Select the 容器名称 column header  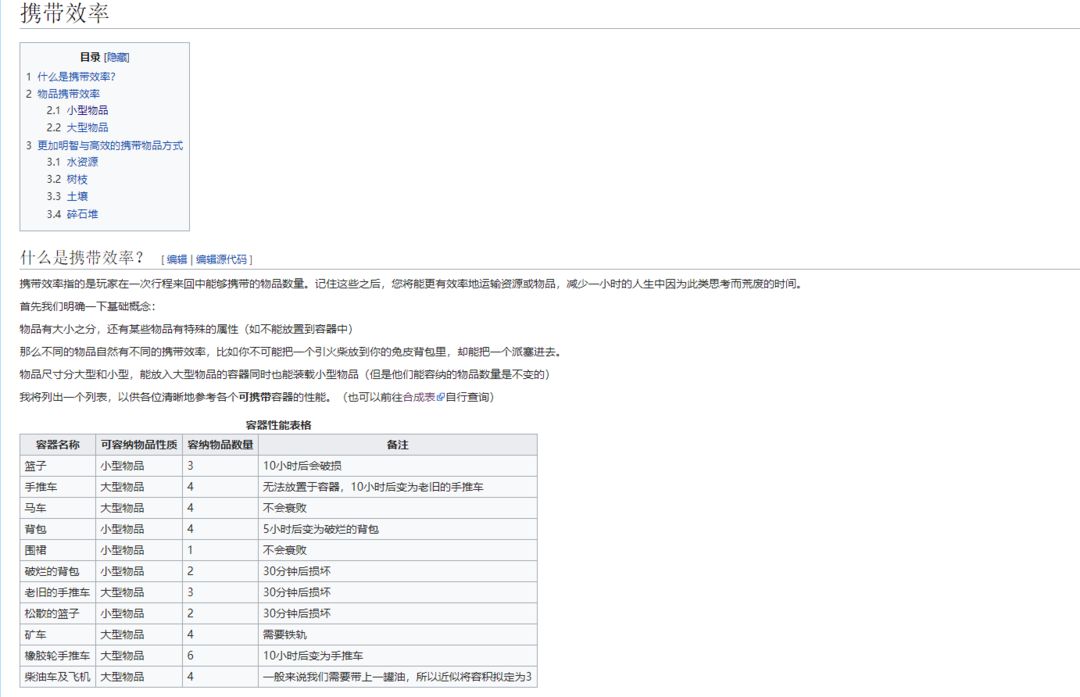58,445
